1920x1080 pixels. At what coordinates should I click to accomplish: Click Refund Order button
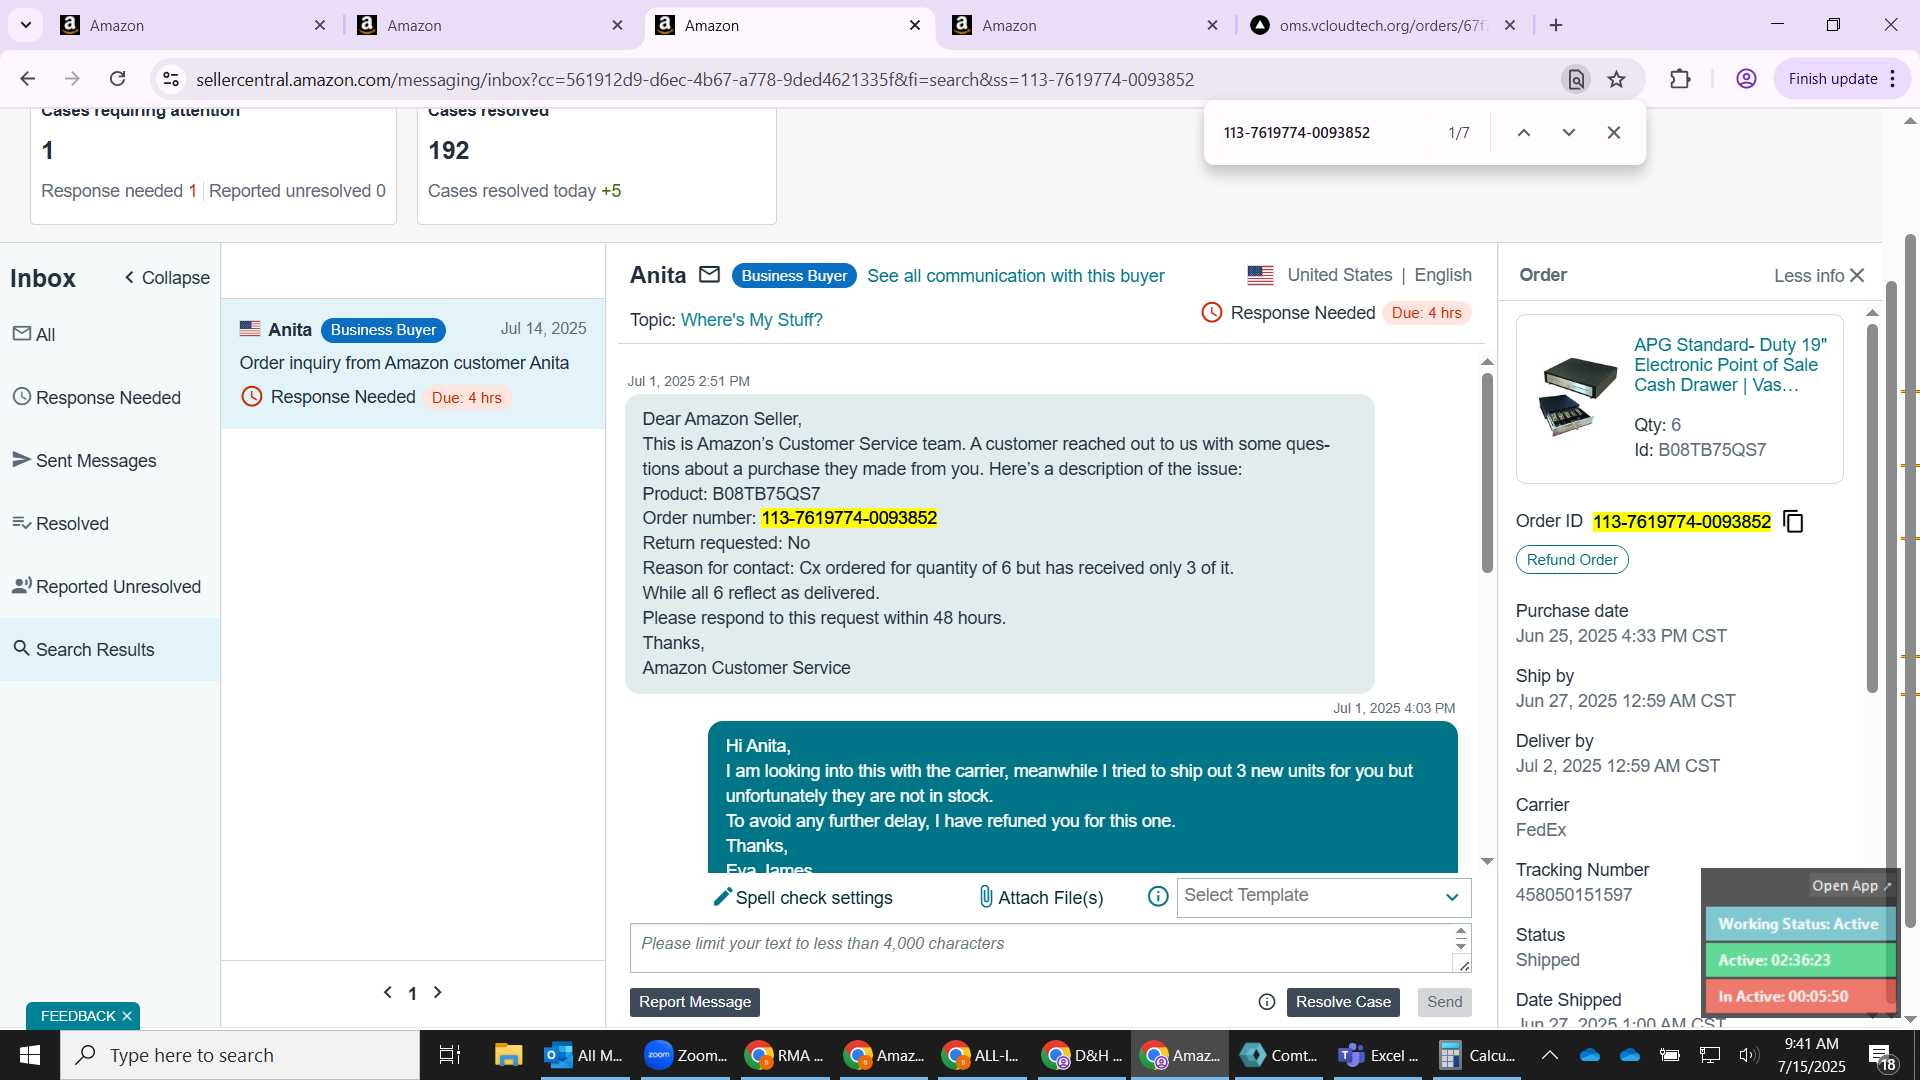point(1572,560)
